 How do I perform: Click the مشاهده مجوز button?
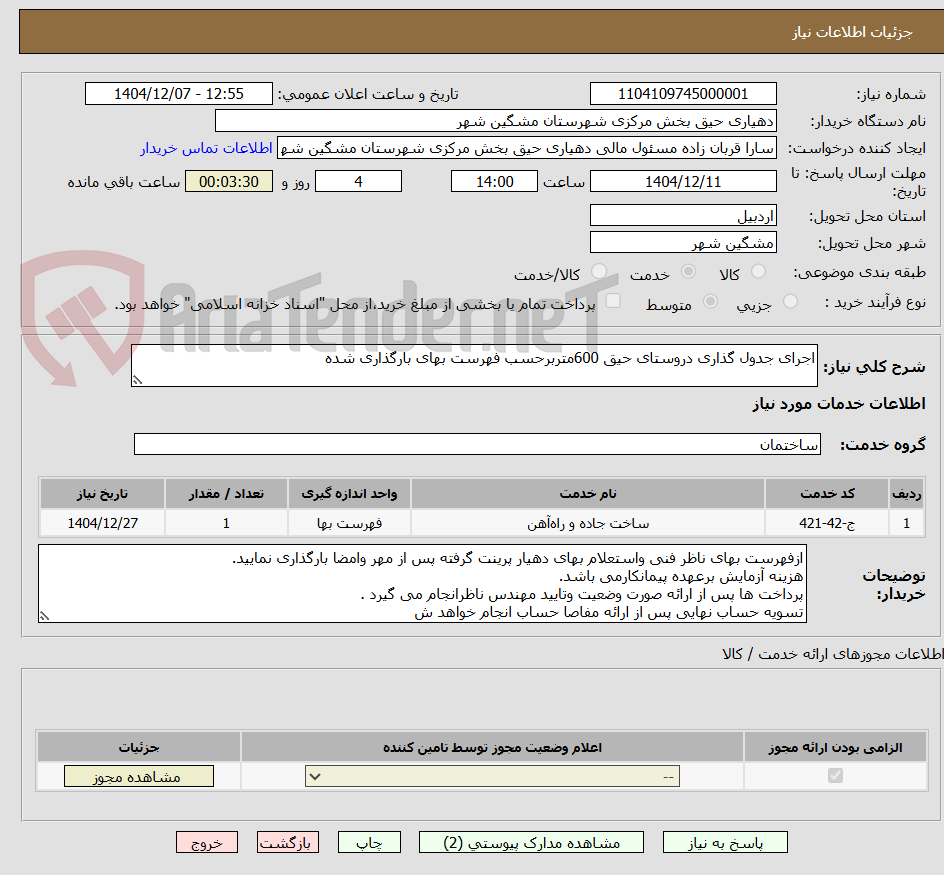(x=138, y=776)
